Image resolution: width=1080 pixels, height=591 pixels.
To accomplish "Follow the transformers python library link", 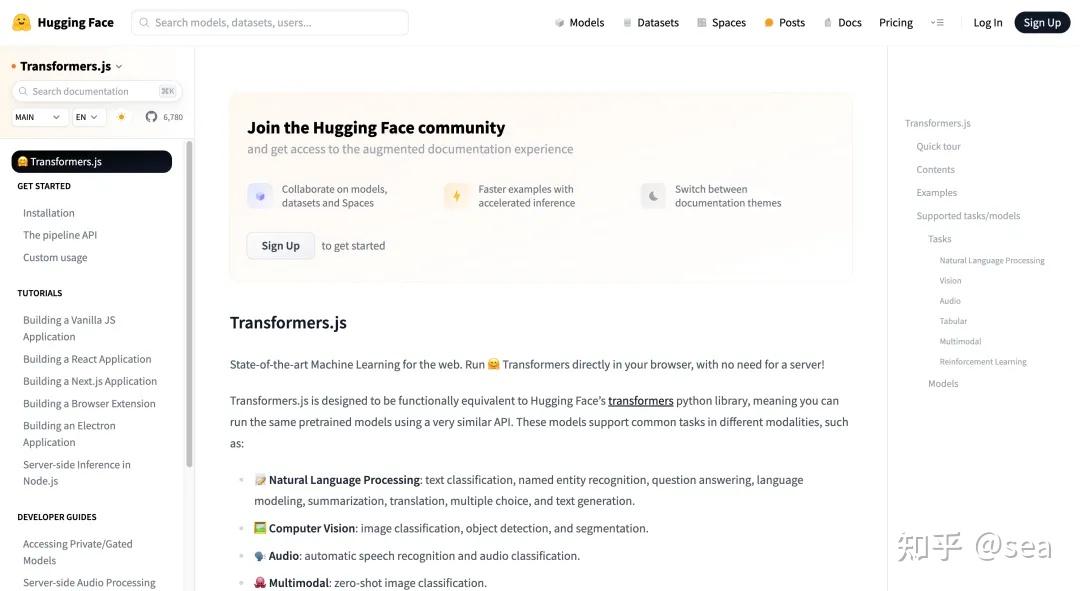I will (640, 401).
